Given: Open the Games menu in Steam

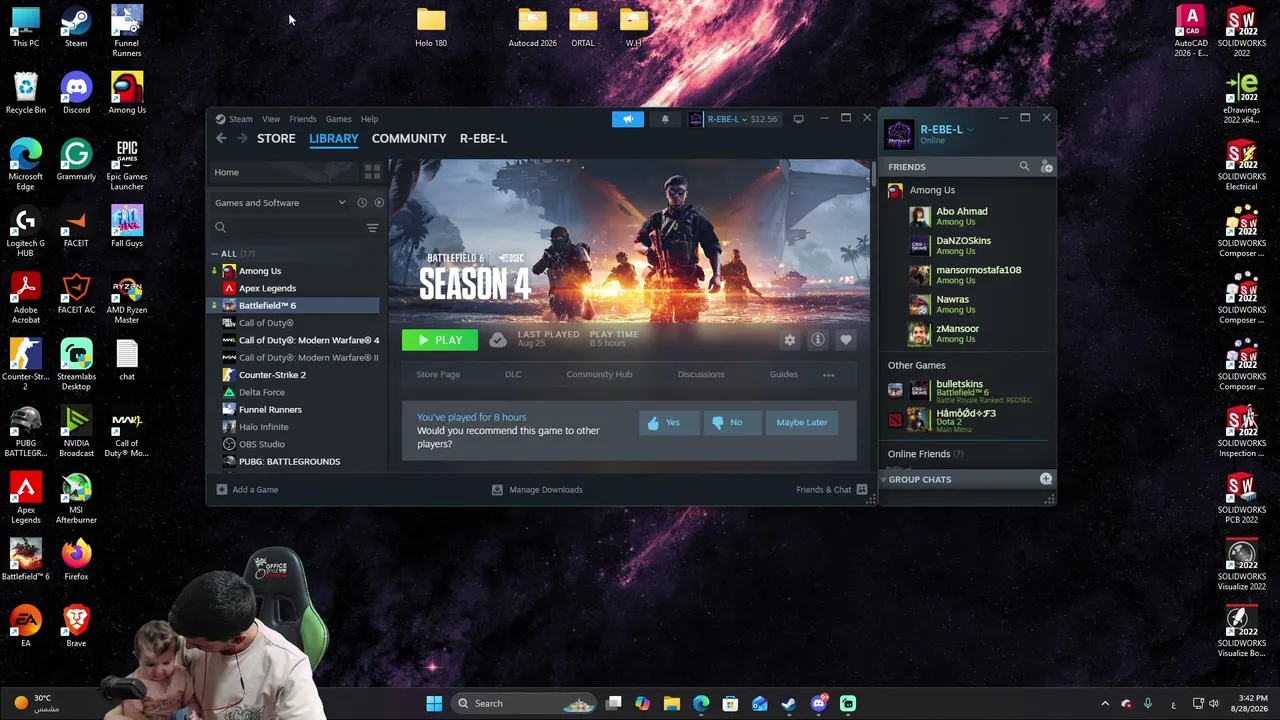Looking at the screenshot, I should pyautogui.click(x=338, y=119).
